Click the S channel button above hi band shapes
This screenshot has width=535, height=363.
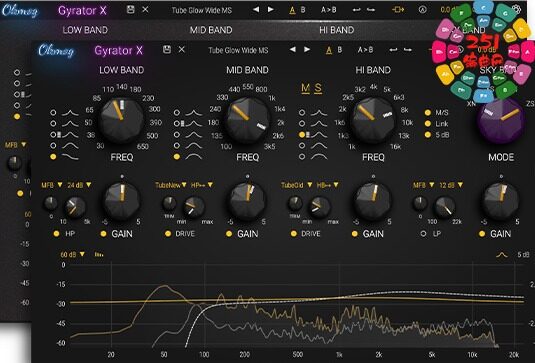[318, 88]
